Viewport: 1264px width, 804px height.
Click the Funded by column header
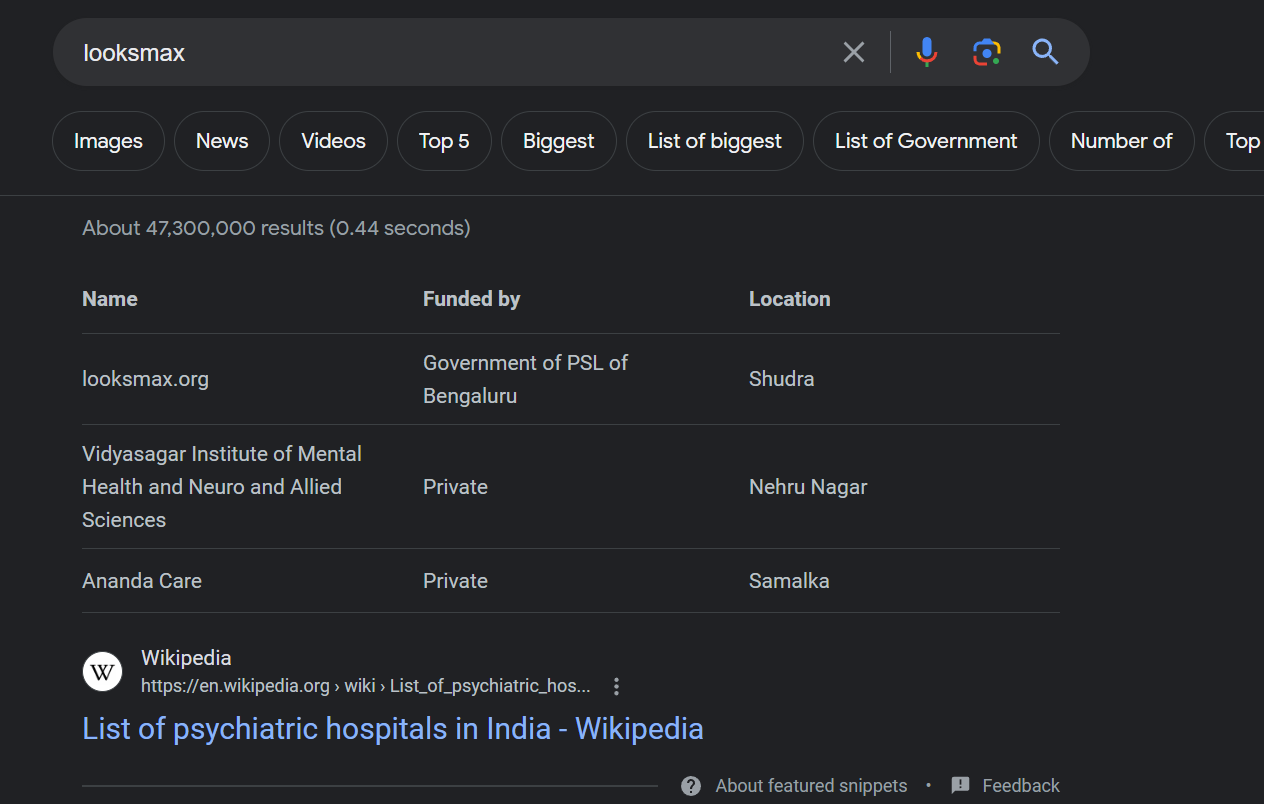coord(471,299)
